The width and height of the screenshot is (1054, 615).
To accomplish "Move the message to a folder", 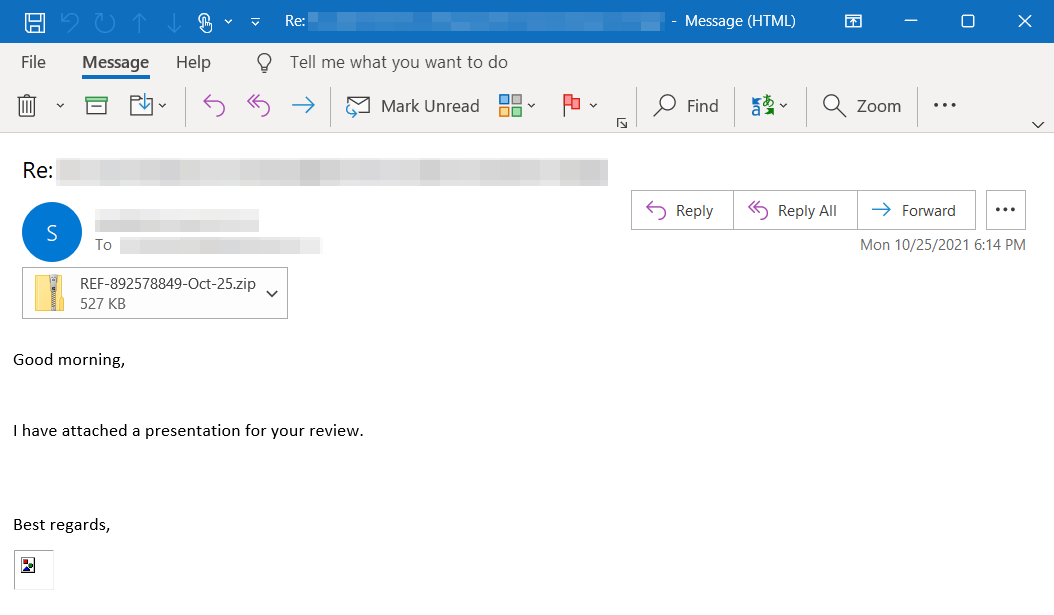I will [x=141, y=105].
